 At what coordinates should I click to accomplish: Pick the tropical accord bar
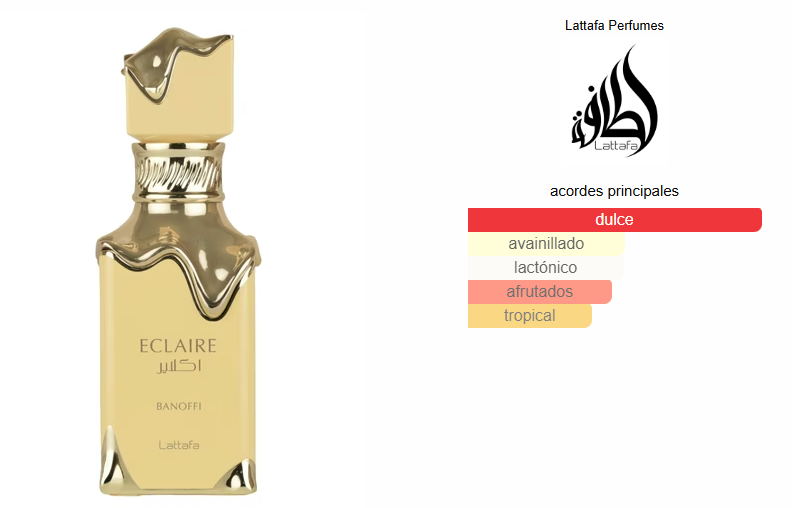[x=529, y=316]
